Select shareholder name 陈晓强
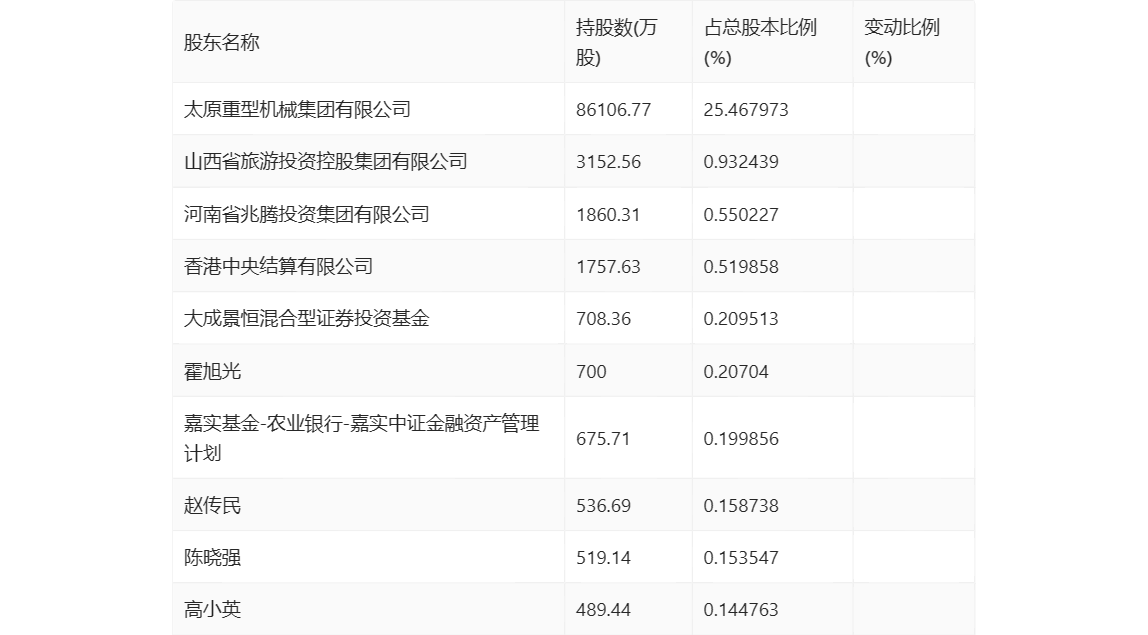Viewport: 1148px width, 635px height. (x=212, y=557)
